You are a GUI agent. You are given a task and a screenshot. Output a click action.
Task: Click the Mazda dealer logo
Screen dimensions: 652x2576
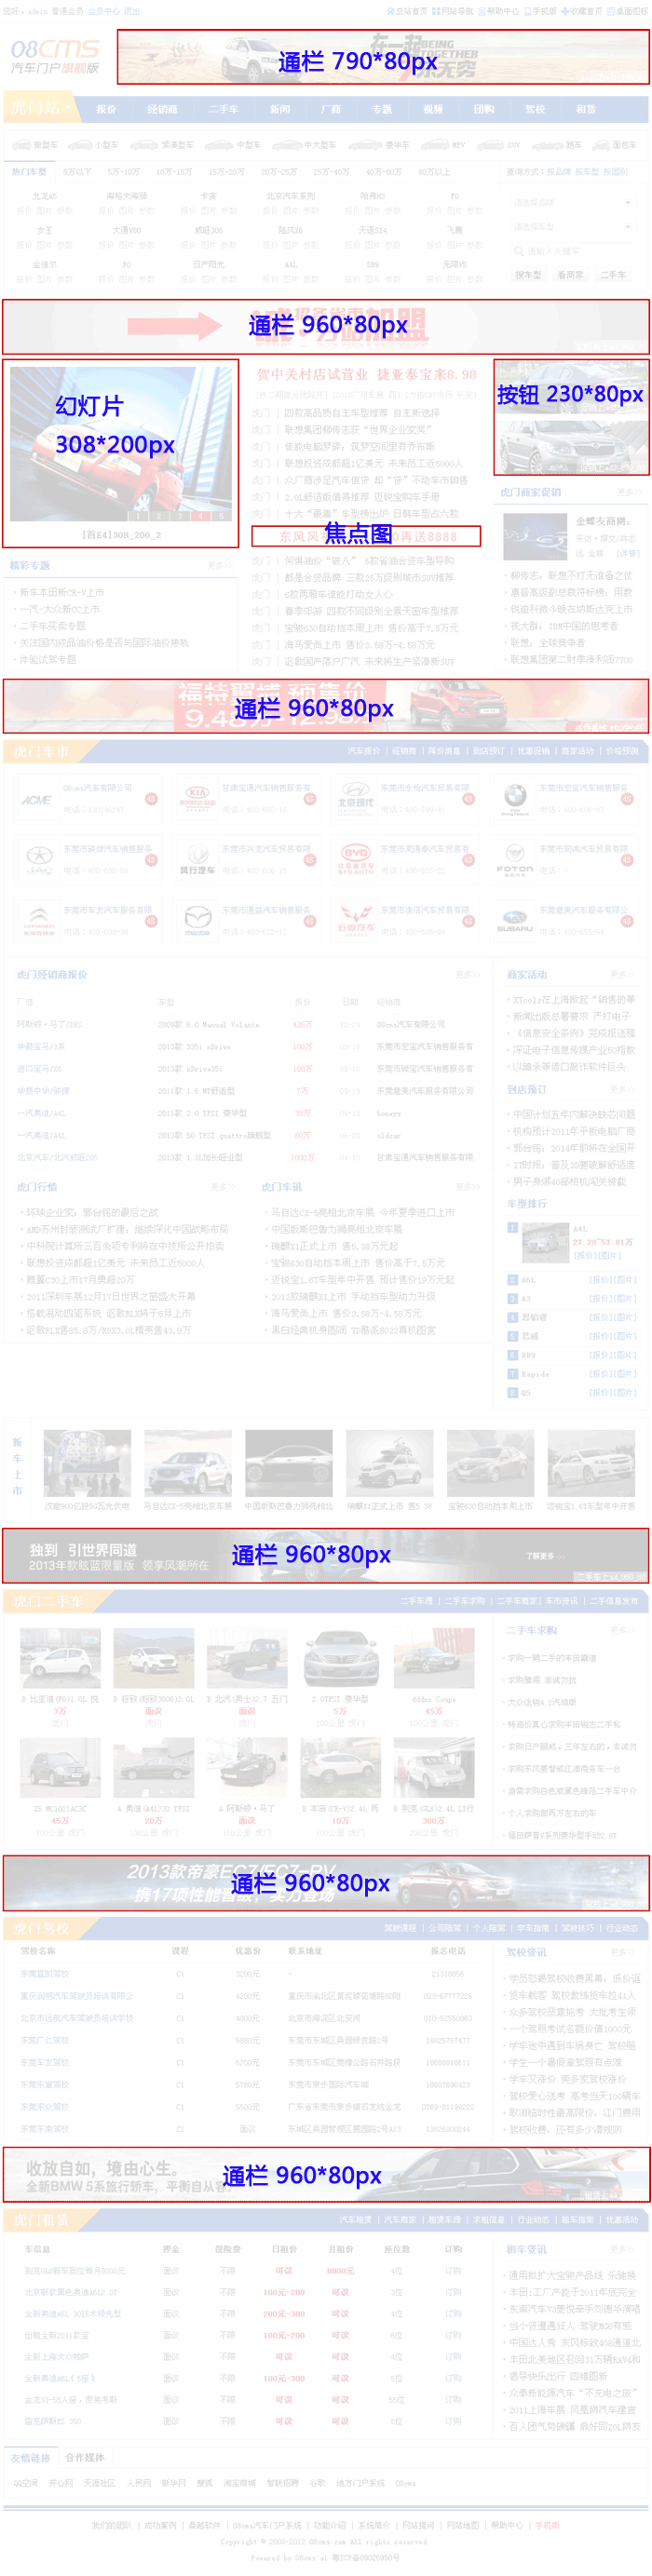[197, 918]
